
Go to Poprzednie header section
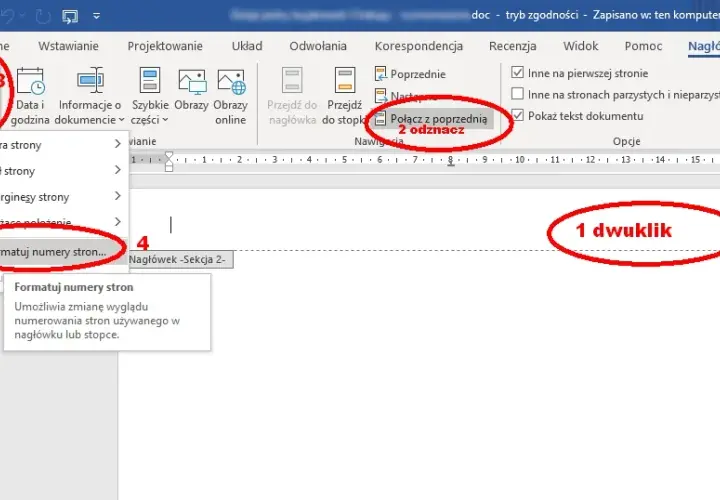pyautogui.click(x=410, y=74)
